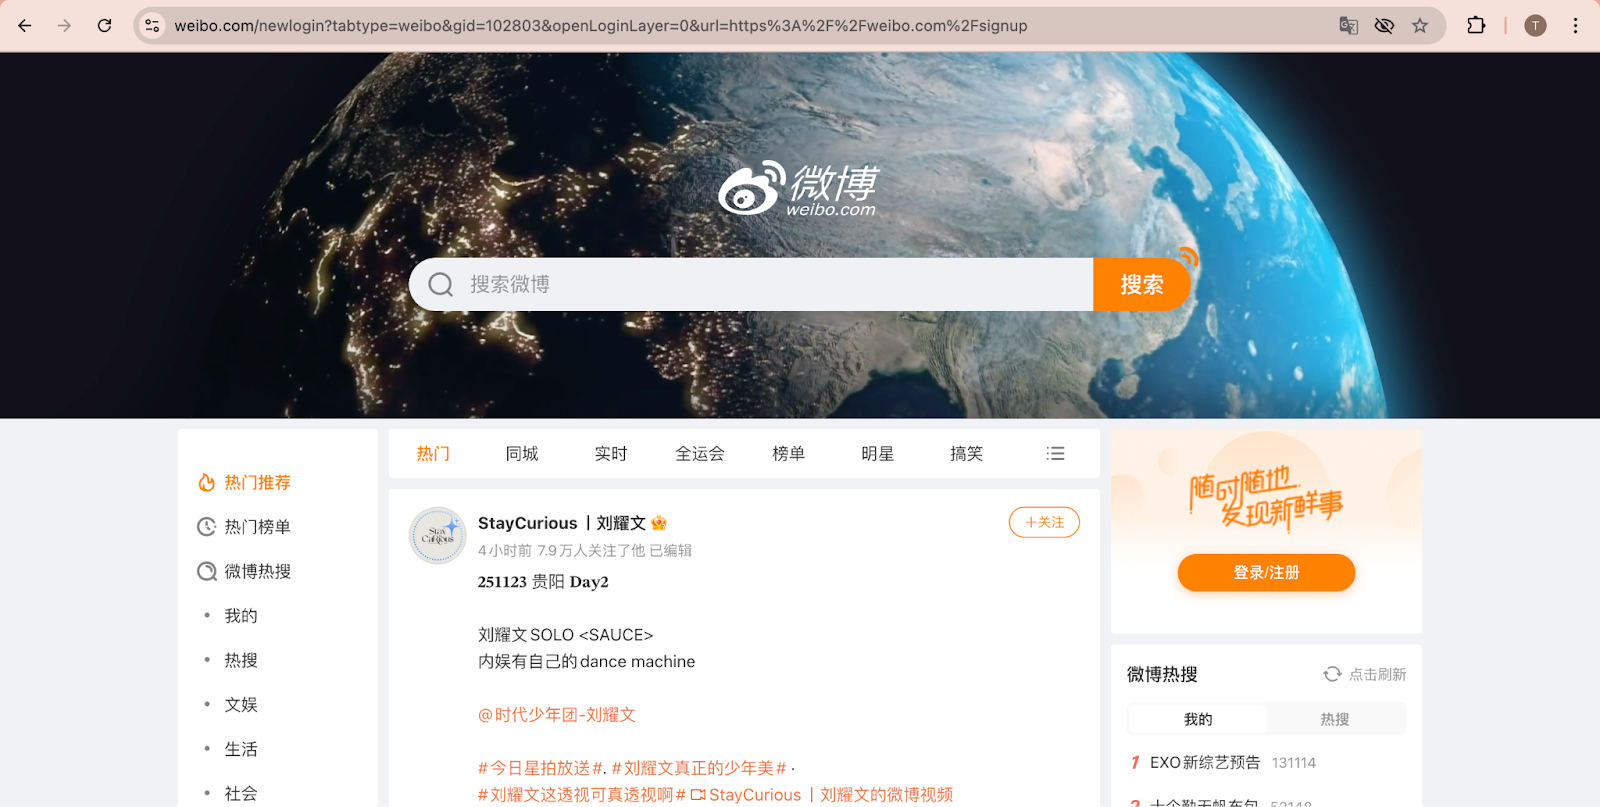This screenshot has width=1600, height=807.
Task: Switch to the 实时 tab
Action: tap(611, 454)
